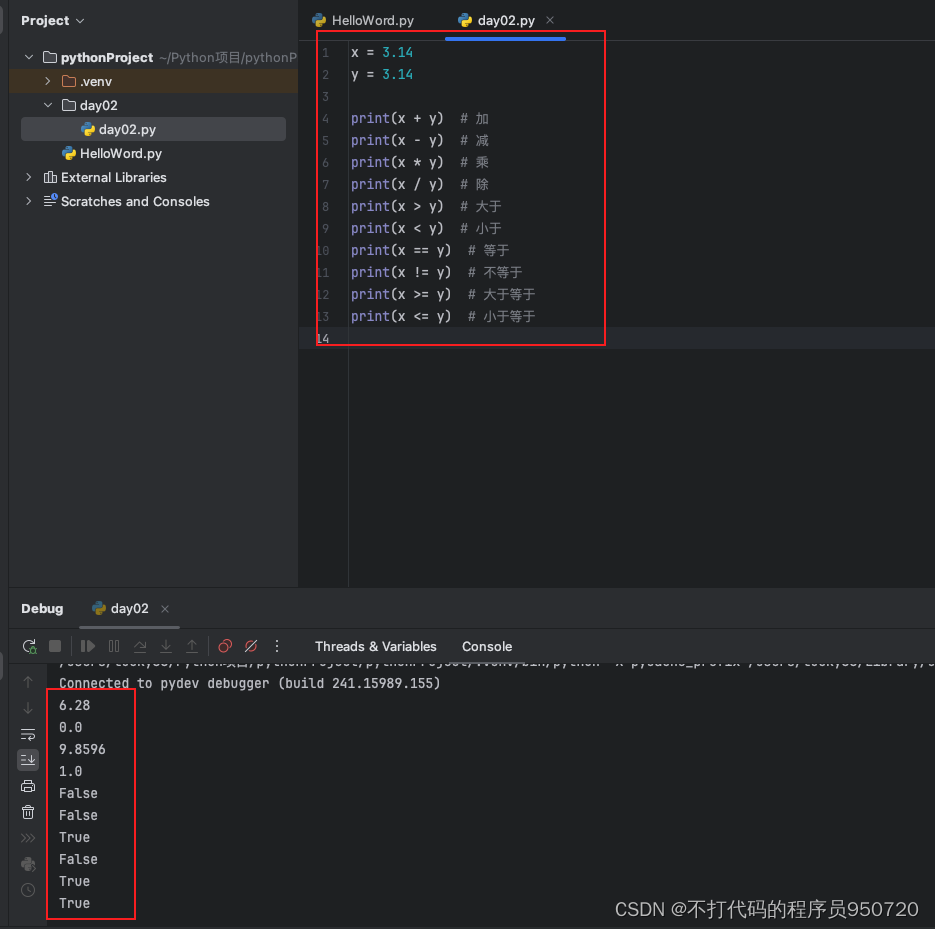Image resolution: width=935 pixels, height=929 pixels.
Task: Click the 0.0 console output
Action: [x=70, y=727]
